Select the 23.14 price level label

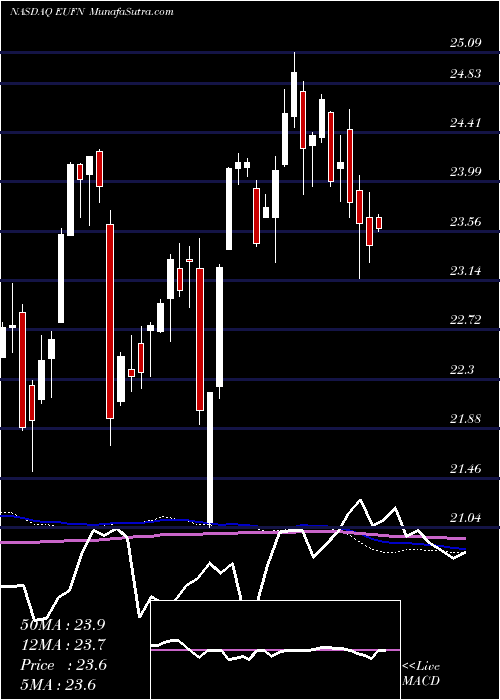pyautogui.click(x=466, y=271)
